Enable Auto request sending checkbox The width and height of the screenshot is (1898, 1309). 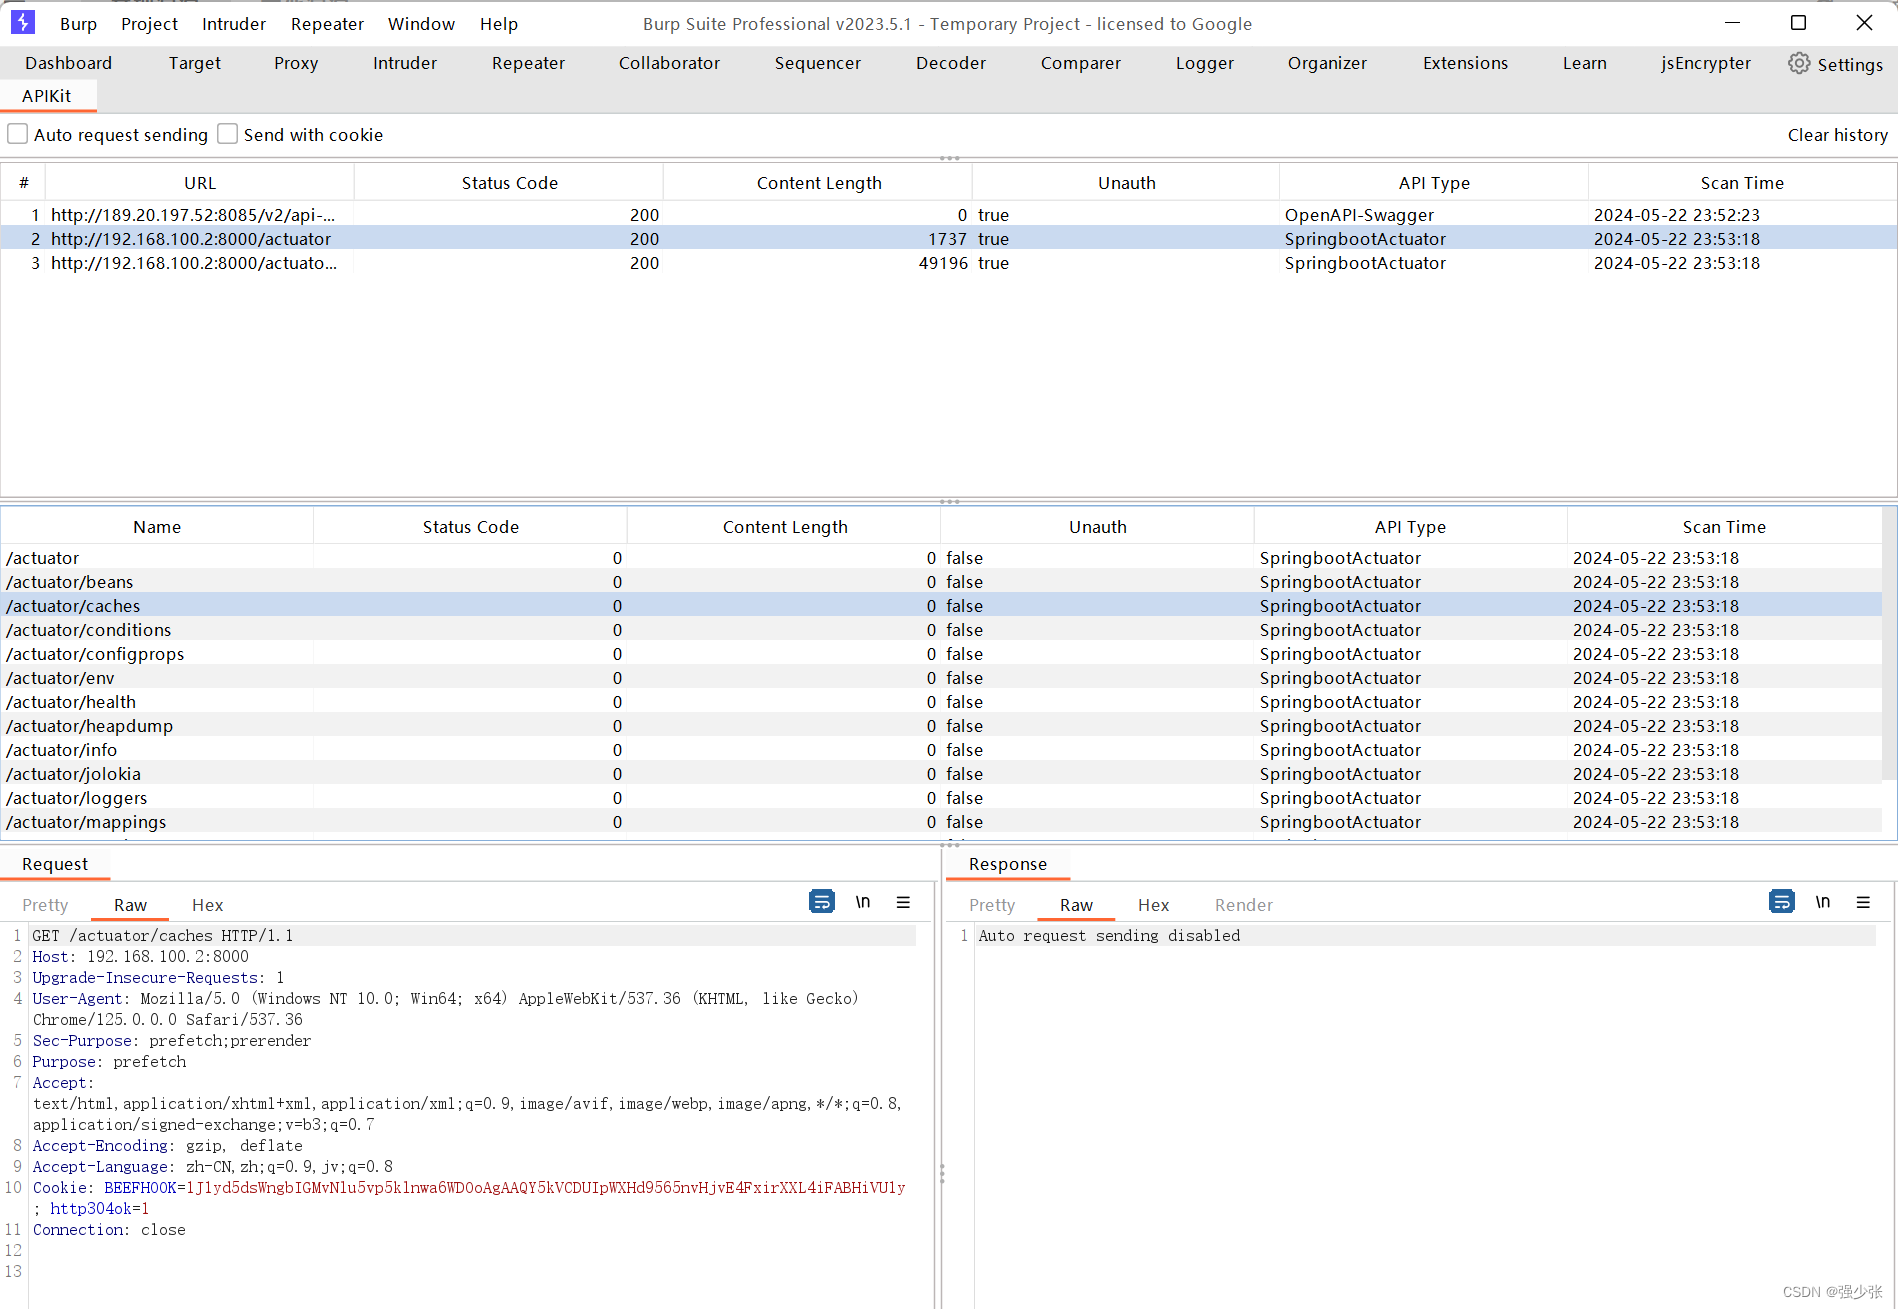pos(18,134)
